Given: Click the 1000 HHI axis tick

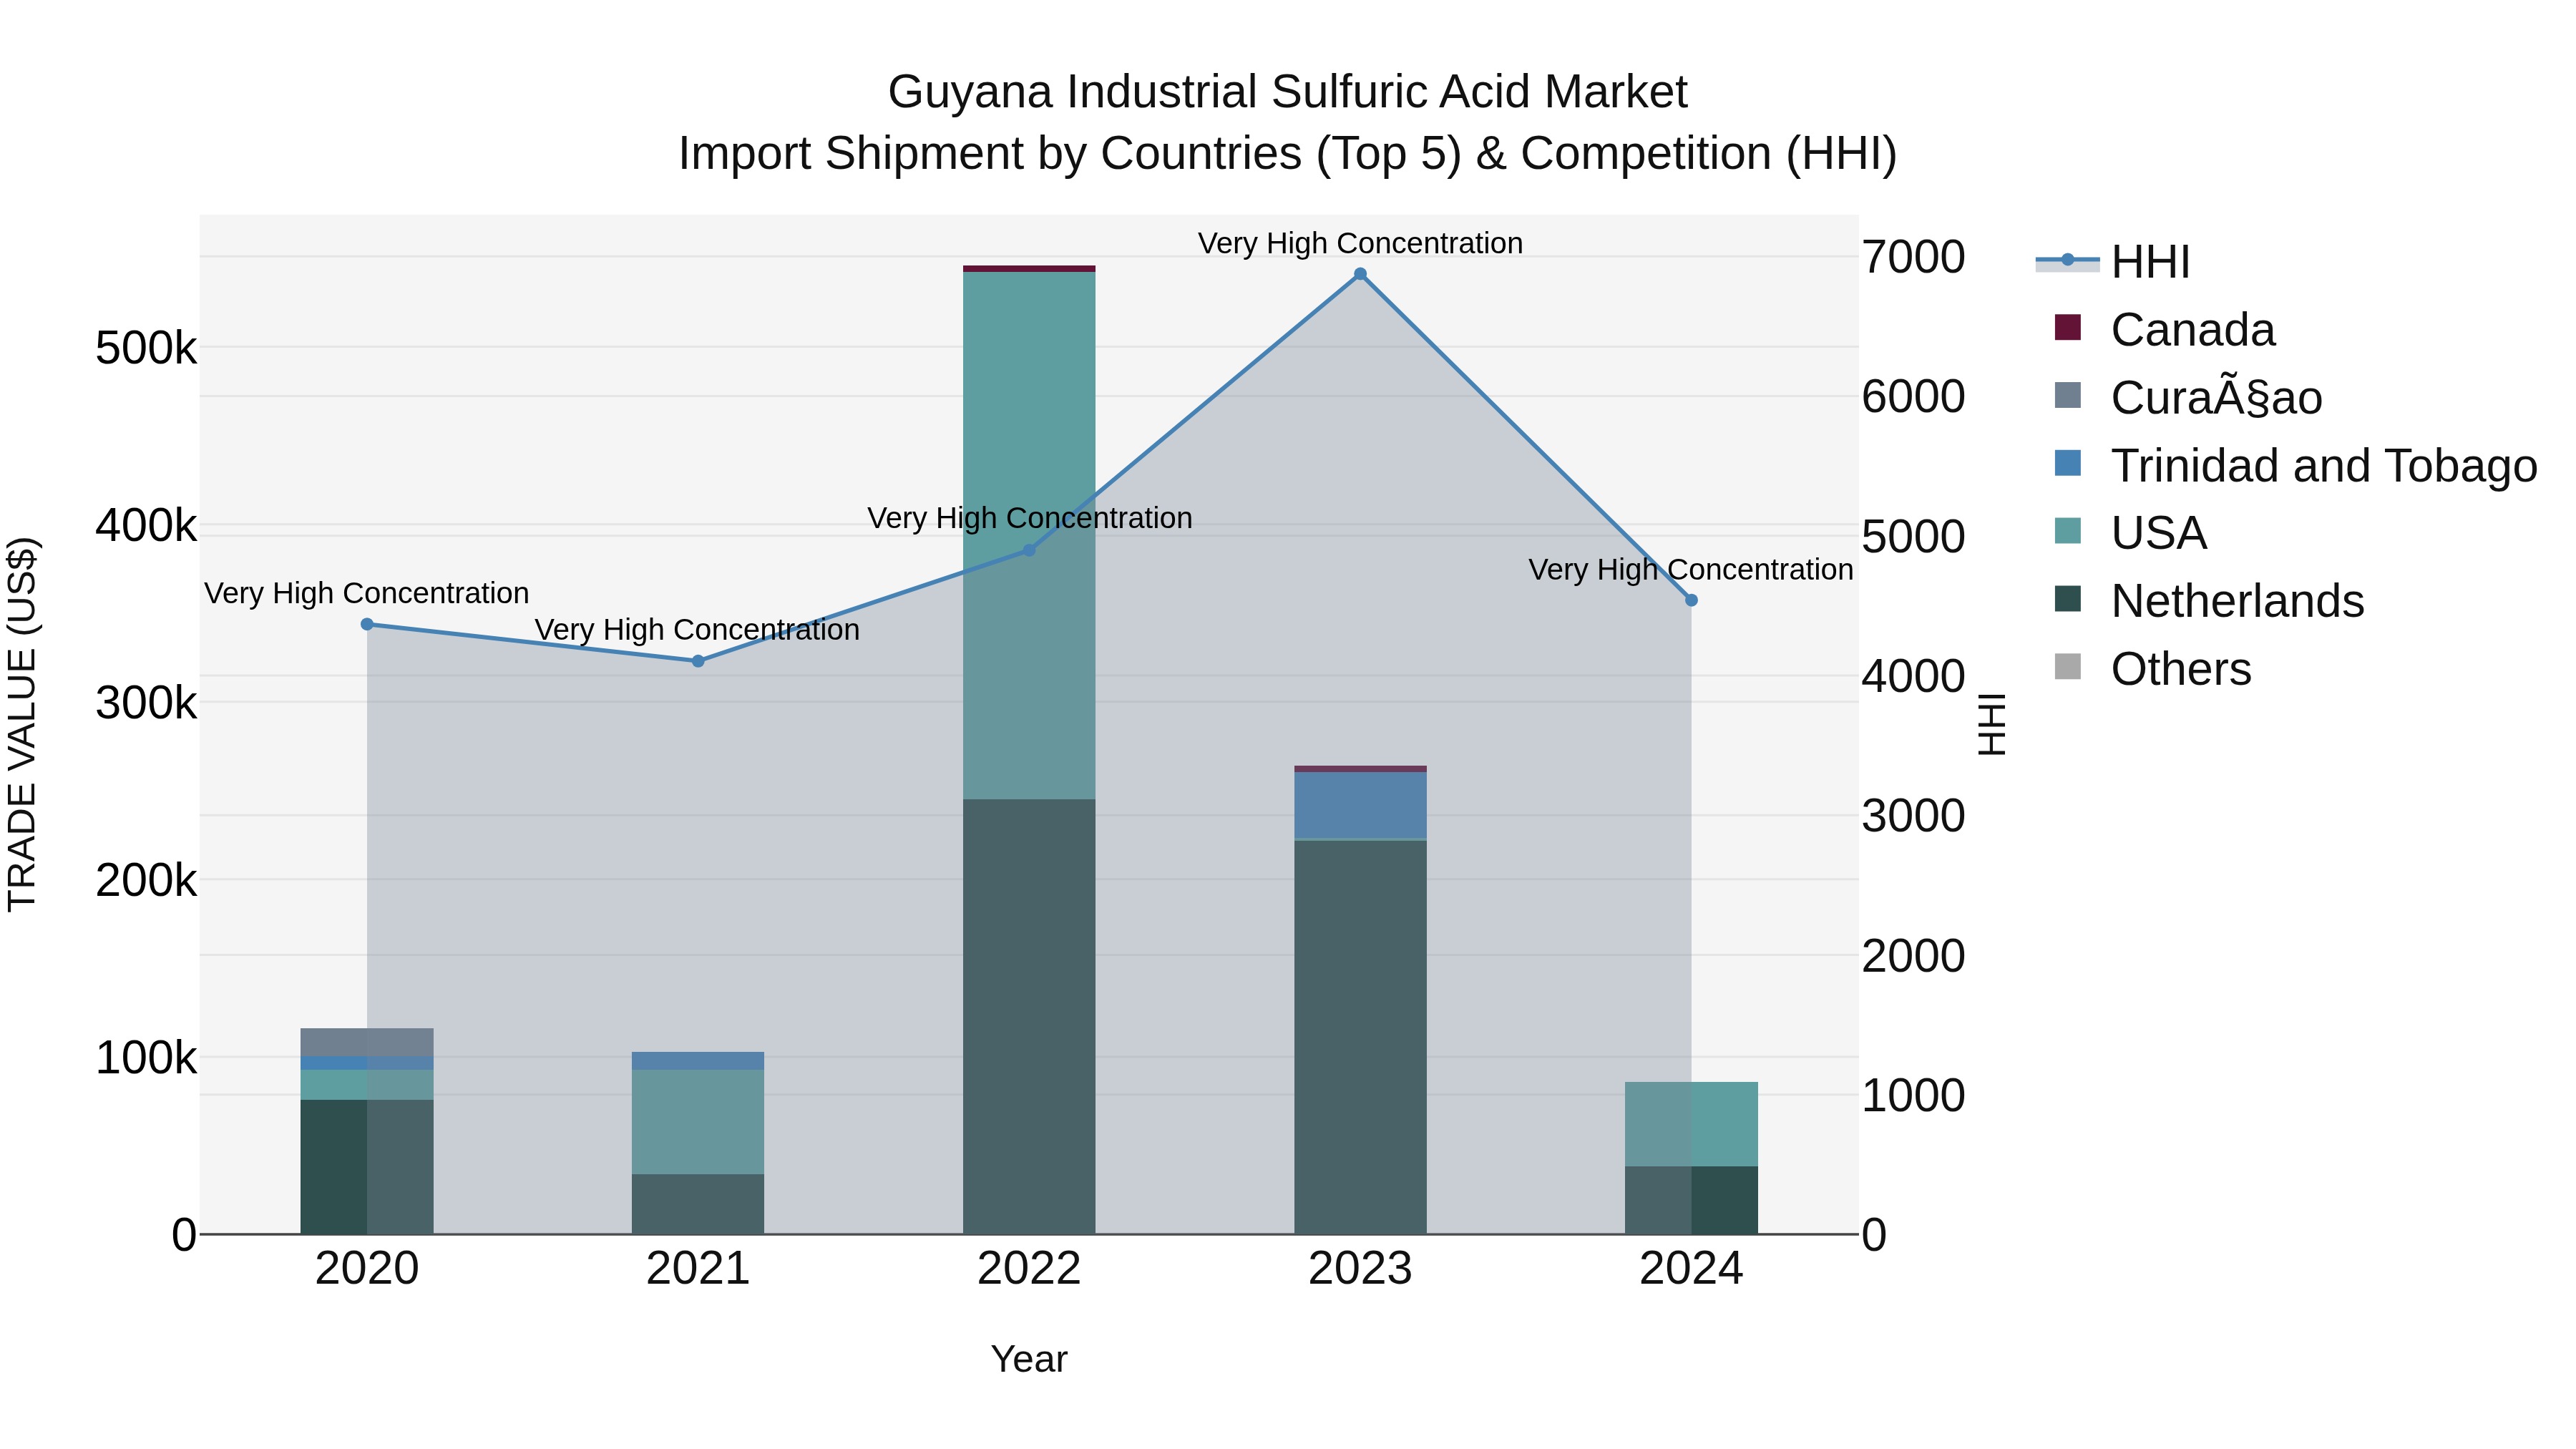Looking at the screenshot, I should (1913, 1096).
